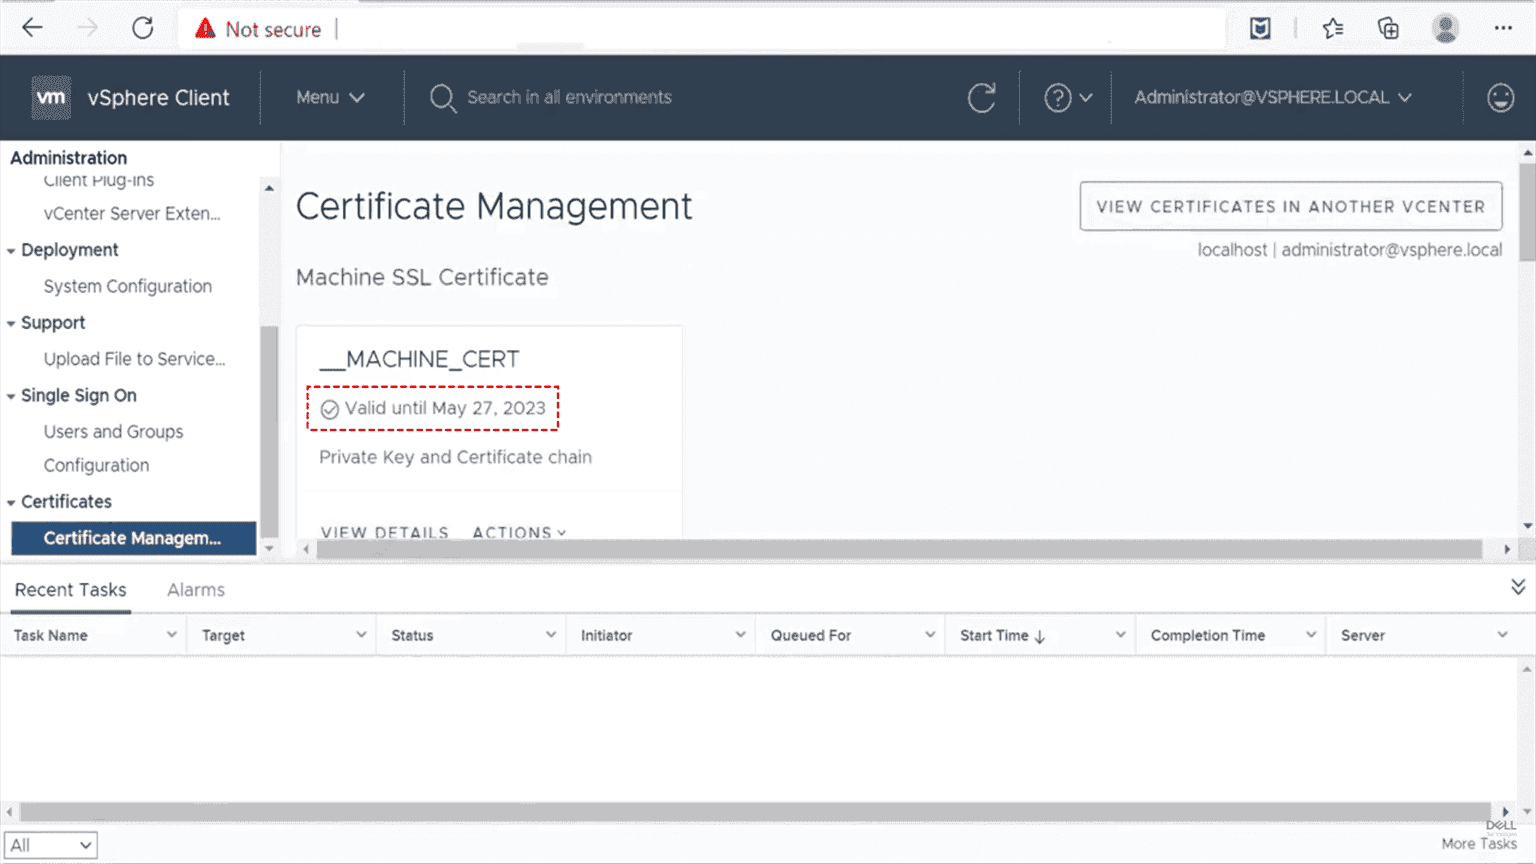Click the vm logo icon
Screen dimensions: 1536x864
51,98
